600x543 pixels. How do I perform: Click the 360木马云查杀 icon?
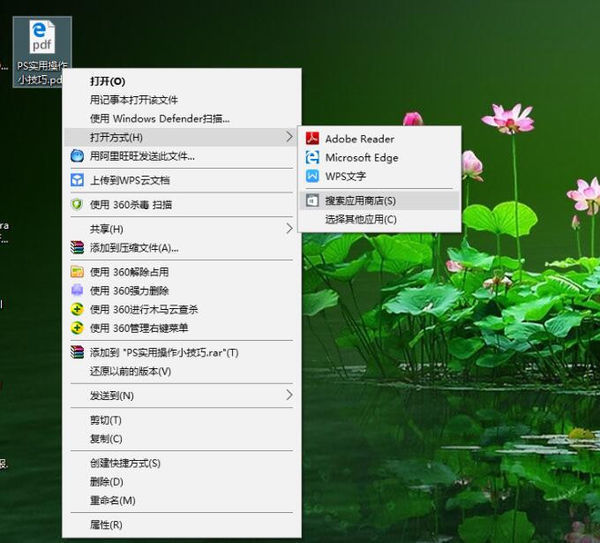[x=77, y=309]
